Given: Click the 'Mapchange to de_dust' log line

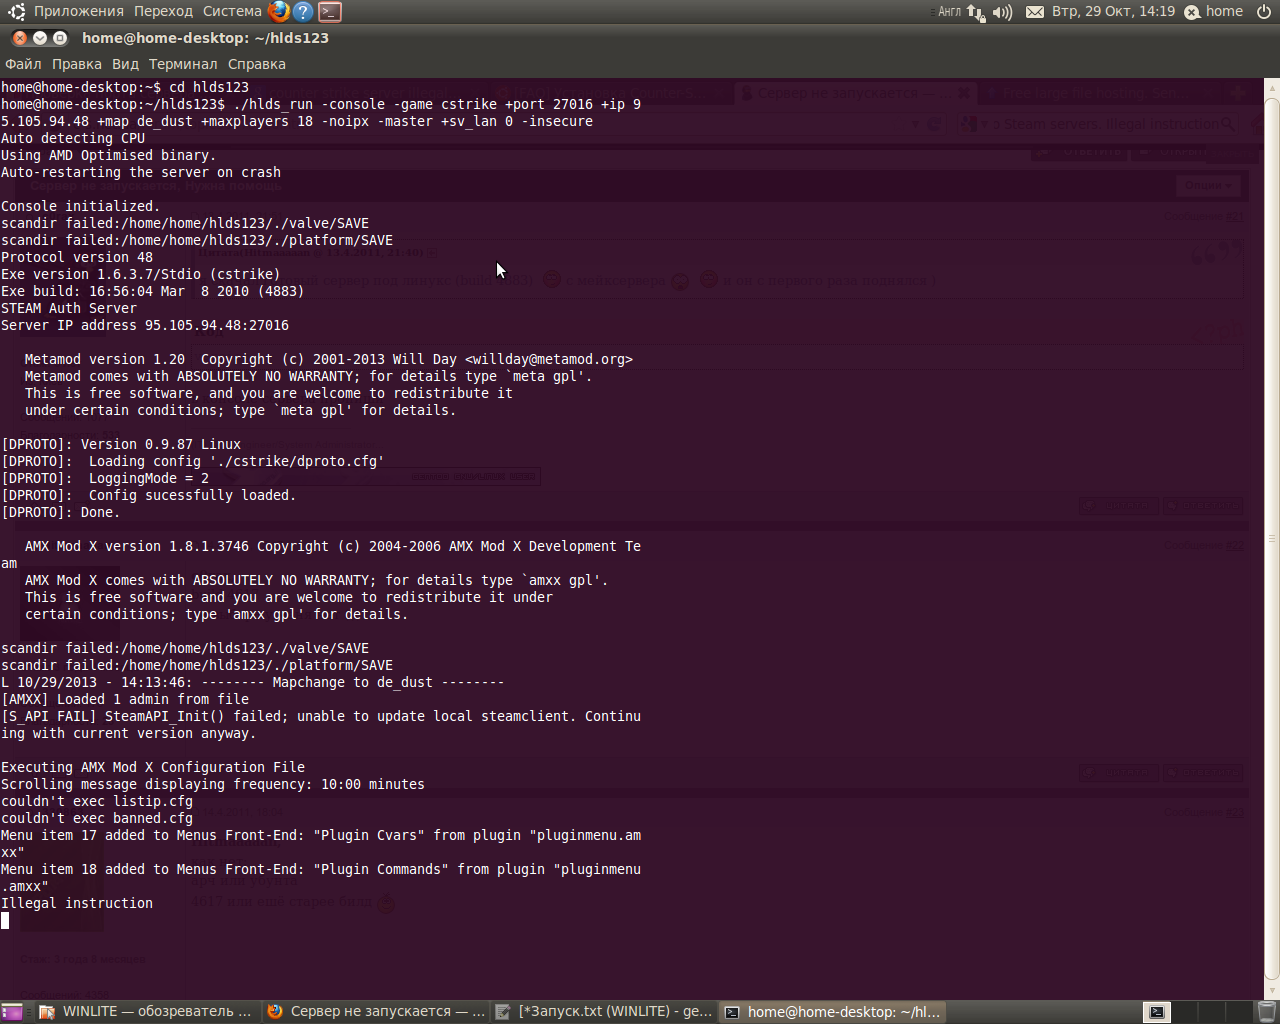Looking at the screenshot, I should [253, 682].
